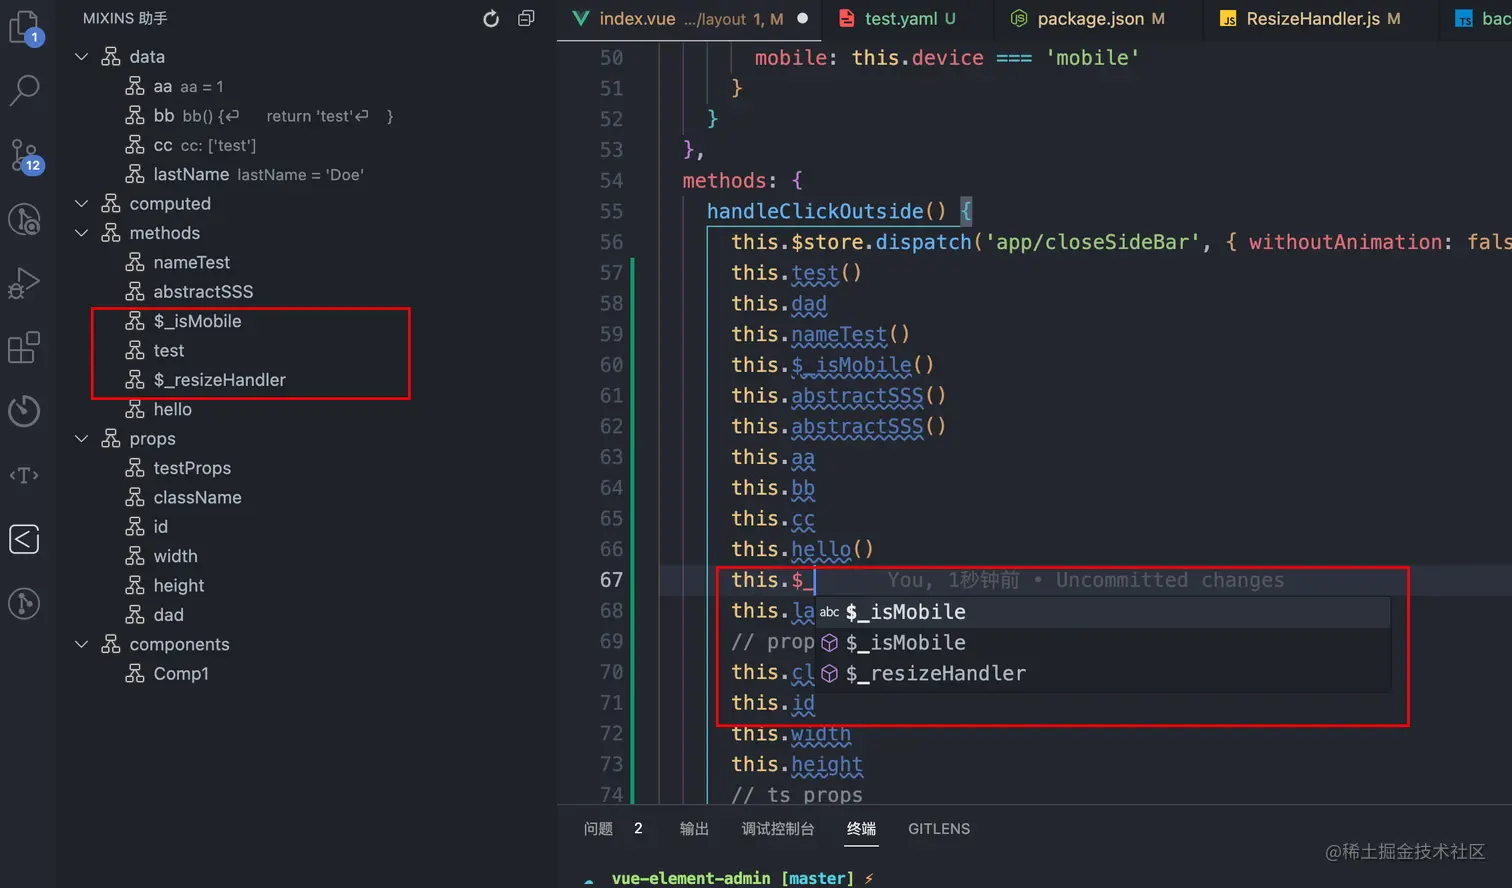The height and width of the screenshot is (888, 1512).
Task: Open the Explorer view in activity bar
Action: click(x=24, y=27)
